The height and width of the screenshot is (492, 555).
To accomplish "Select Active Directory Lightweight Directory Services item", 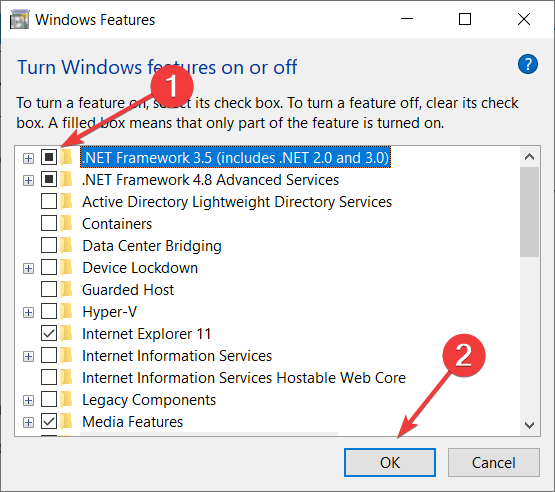I will point(237,202).
